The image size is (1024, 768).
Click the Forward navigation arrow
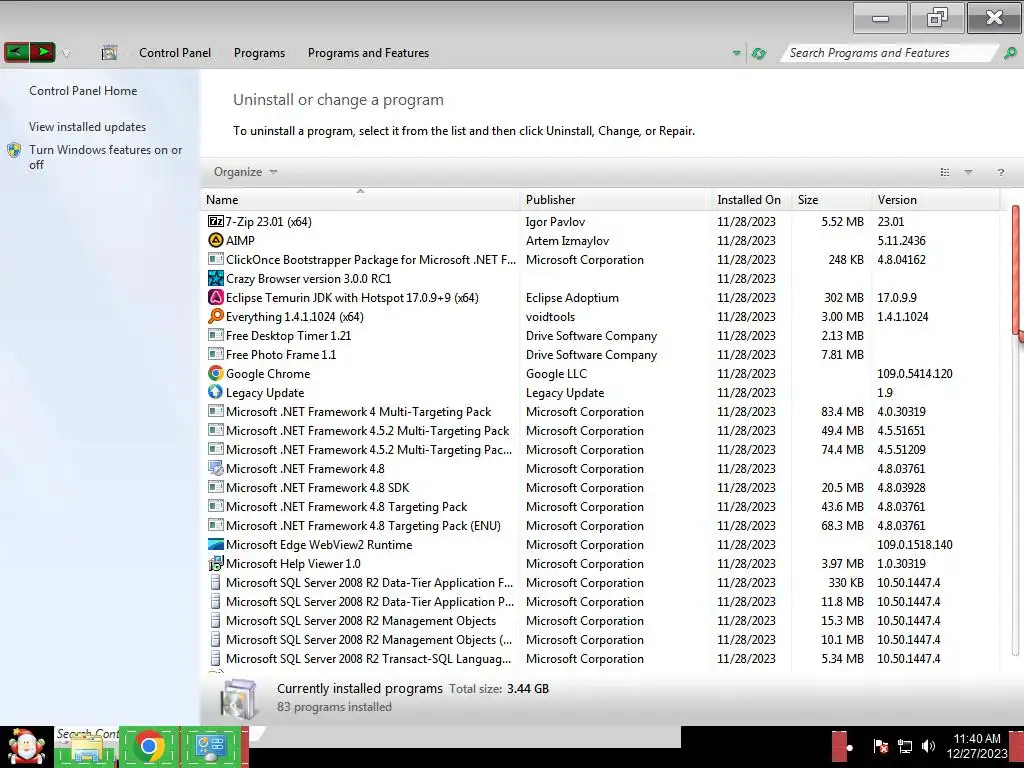coord(42,52)
